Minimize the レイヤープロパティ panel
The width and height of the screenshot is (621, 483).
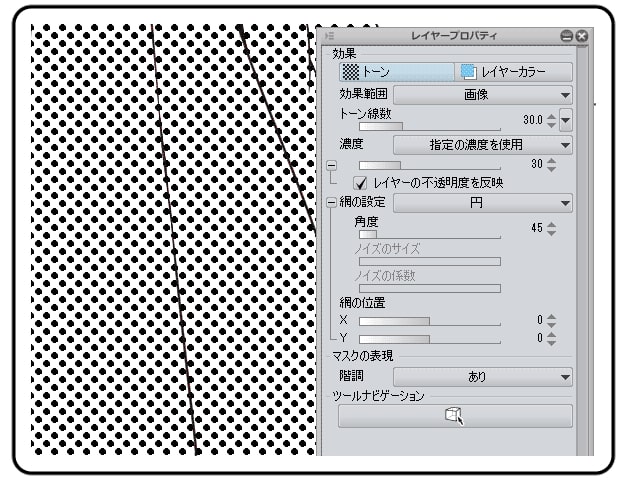coord(567,36)
